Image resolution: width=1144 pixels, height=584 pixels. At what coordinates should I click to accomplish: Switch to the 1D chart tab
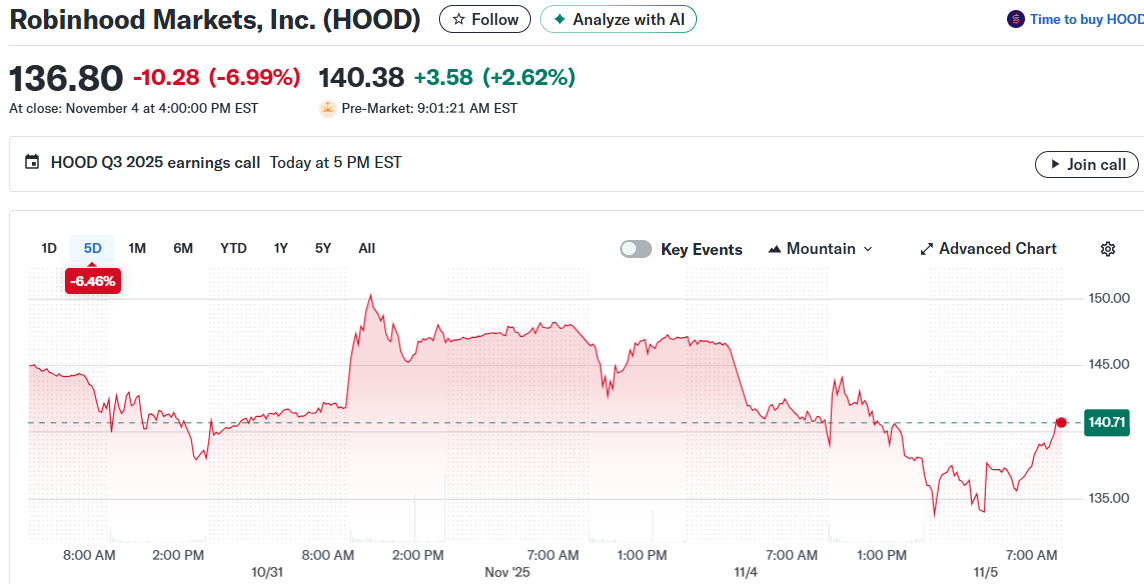tap(48, 248)
